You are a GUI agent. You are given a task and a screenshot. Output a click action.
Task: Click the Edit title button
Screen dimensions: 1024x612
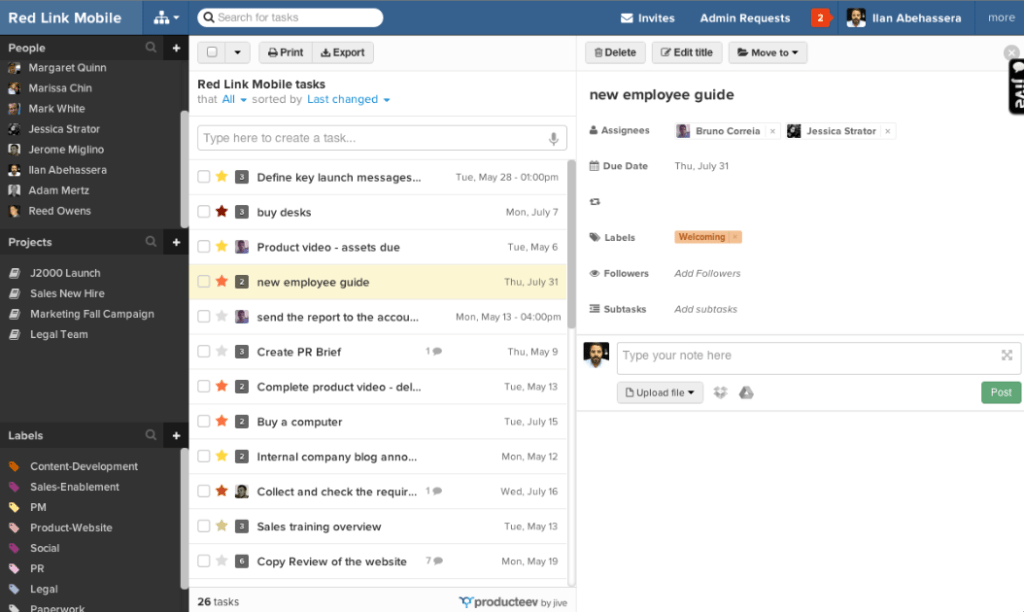[686, 52]
